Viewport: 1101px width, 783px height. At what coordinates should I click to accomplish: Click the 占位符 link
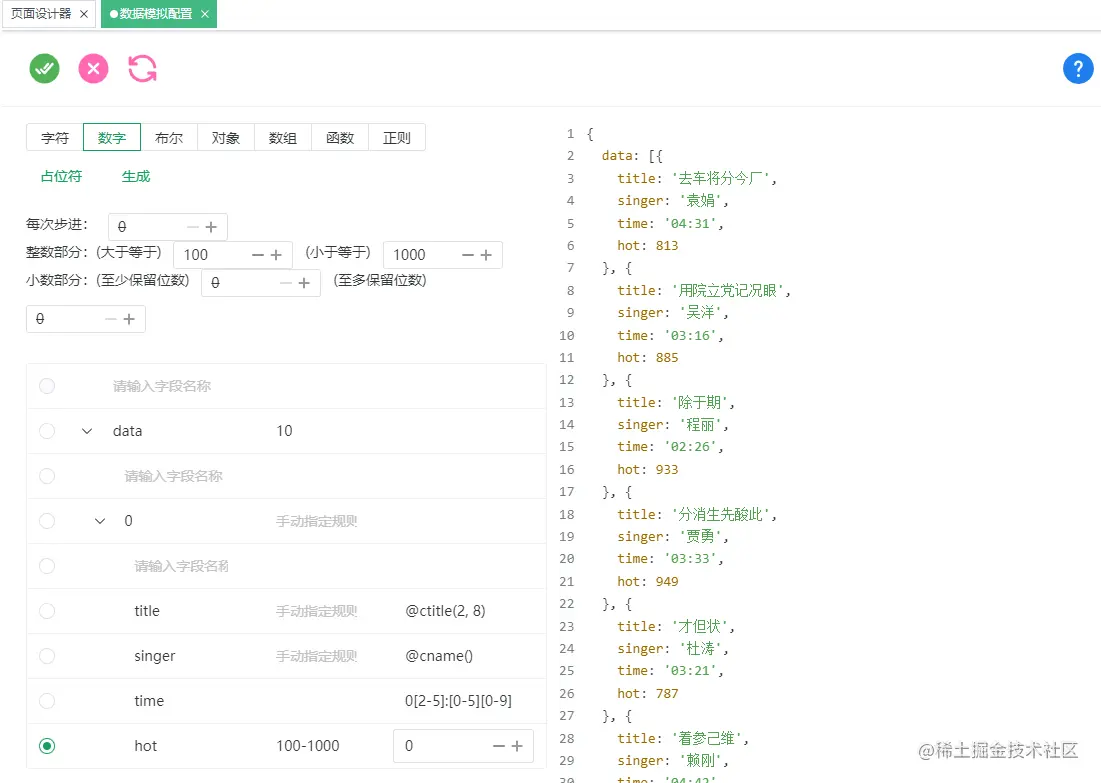[61, 176]
